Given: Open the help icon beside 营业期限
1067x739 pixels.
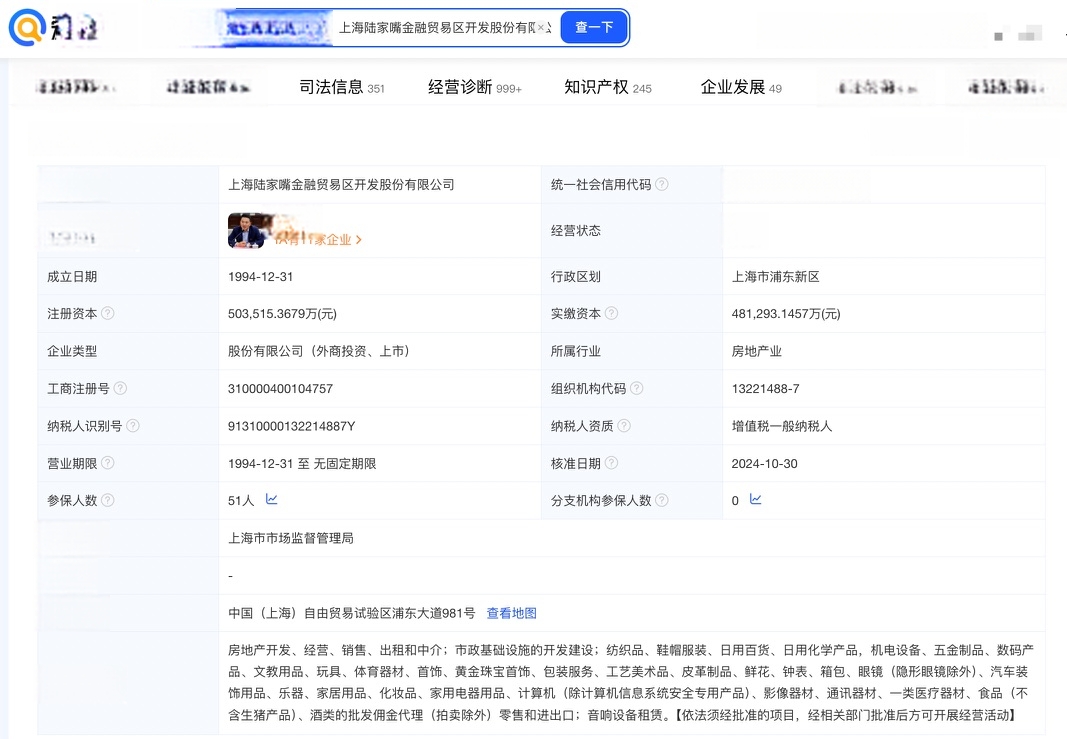Looking at the screenshot, I should pos(108,463).
